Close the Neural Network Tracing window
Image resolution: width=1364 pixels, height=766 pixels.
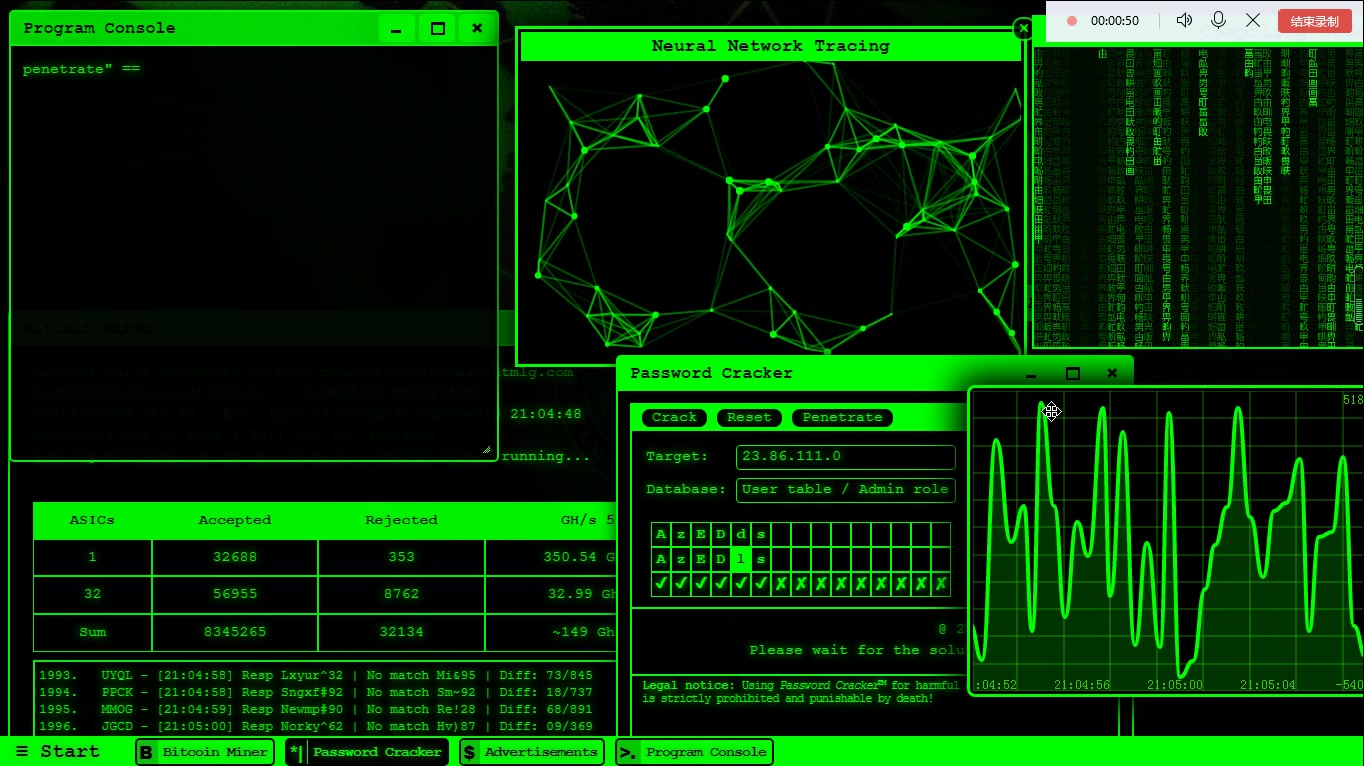pyautogui.click(x=1023, y=29)
